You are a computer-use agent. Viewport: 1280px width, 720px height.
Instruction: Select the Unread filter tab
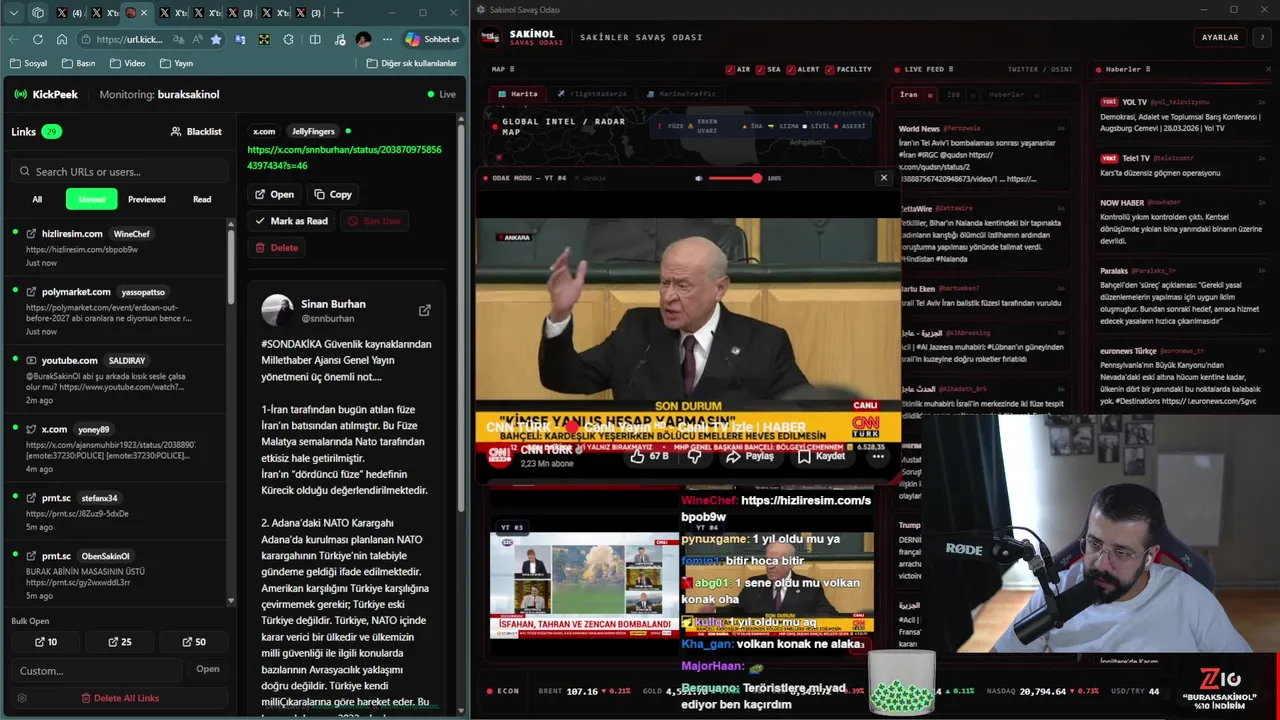pos(92,199)
